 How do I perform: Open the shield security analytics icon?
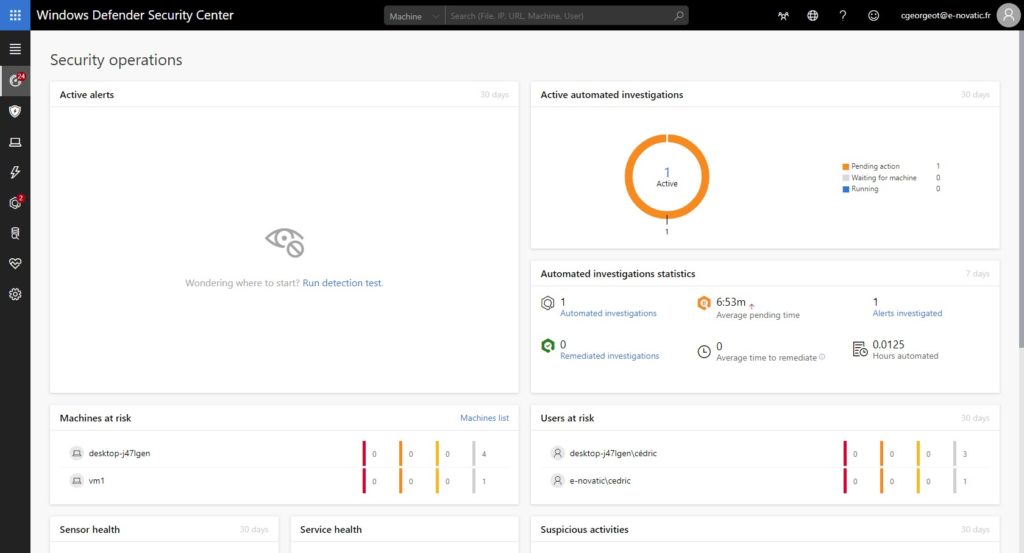[x=15, y=111]
